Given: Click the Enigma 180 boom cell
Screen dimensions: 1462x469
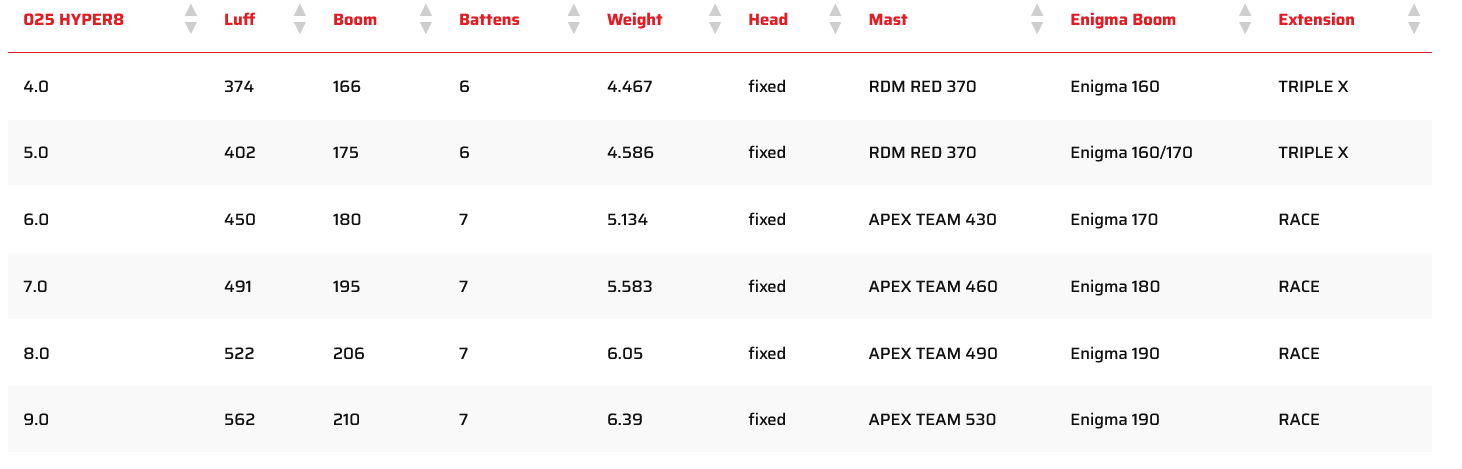Looking at the screenshot, I should click(x=1114, y=287).
